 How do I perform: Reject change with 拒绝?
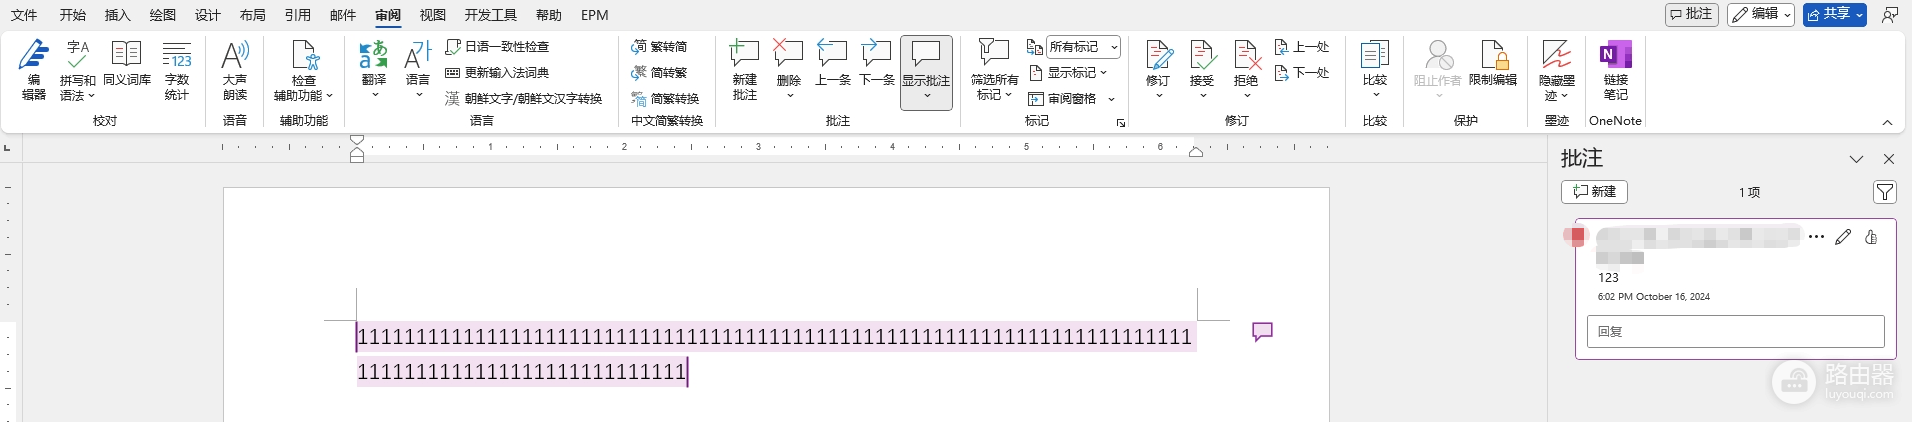[1246, 70]
